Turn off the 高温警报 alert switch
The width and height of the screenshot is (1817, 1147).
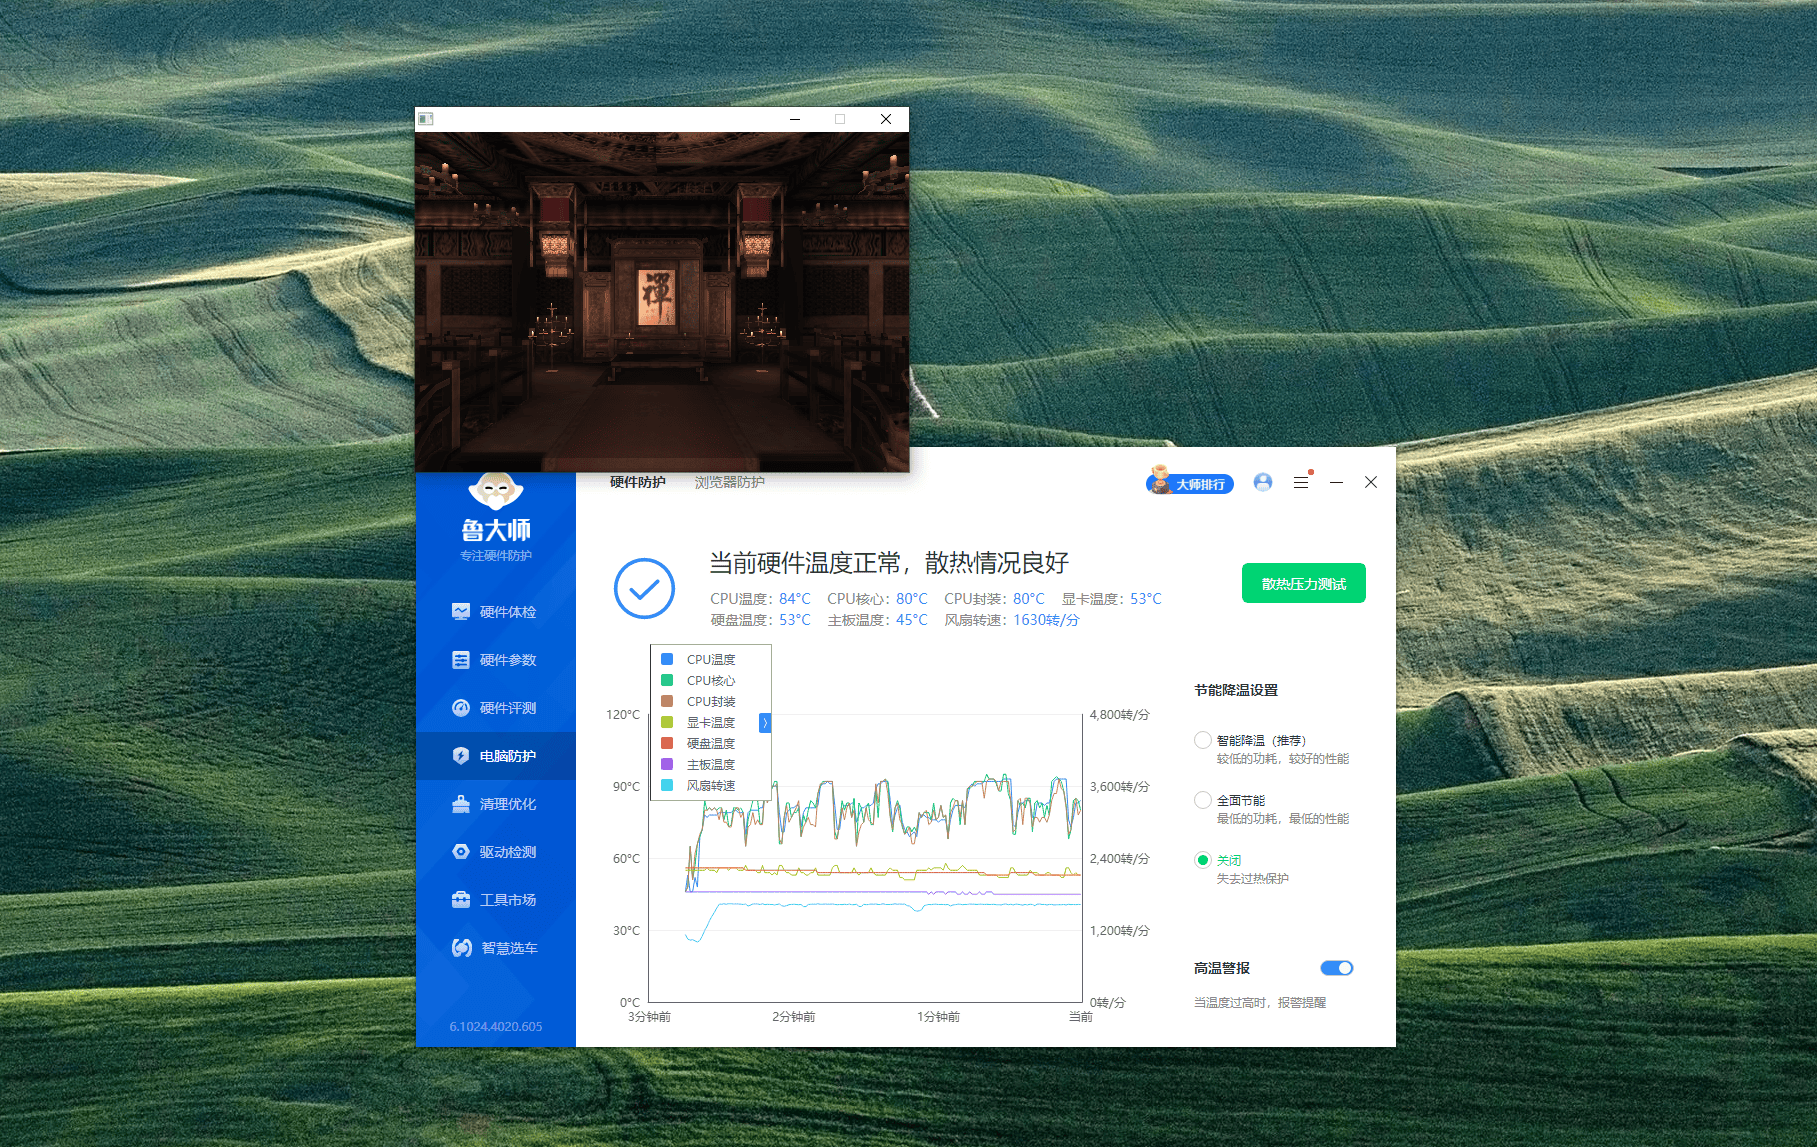pyautogui.click(x=1335, y=967)
